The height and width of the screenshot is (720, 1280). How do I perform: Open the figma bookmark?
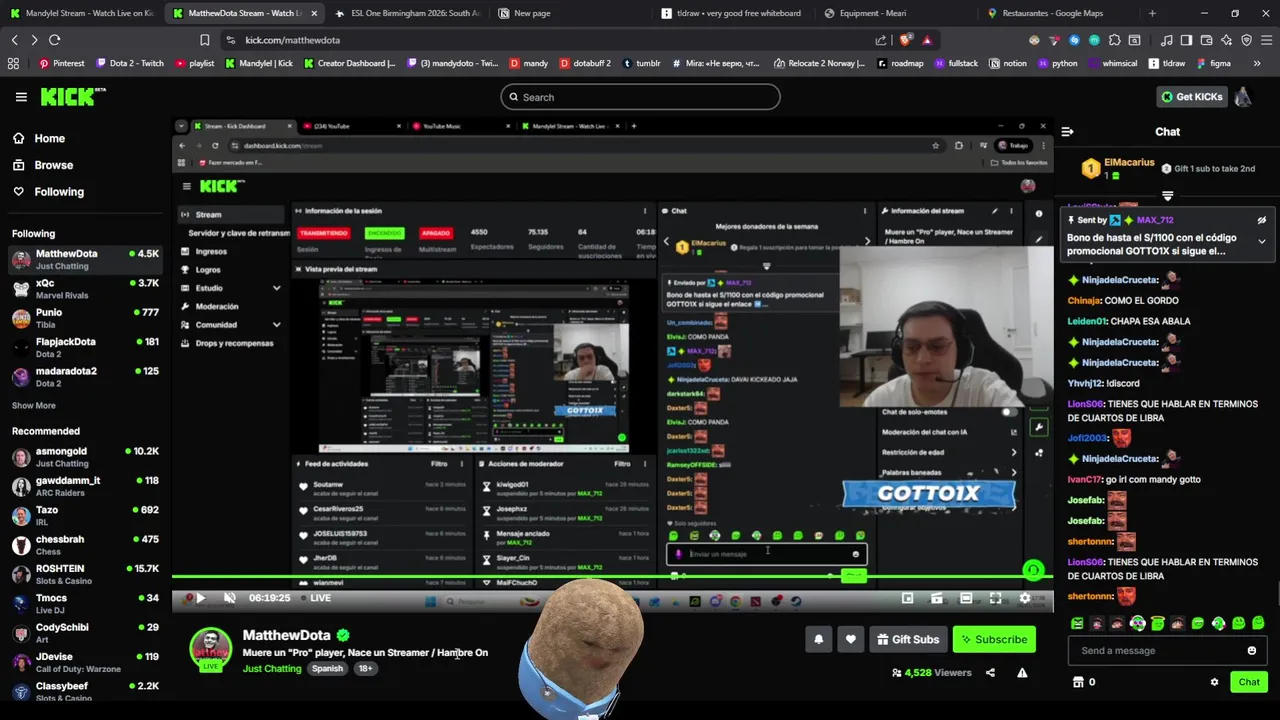click(1212, 63)
